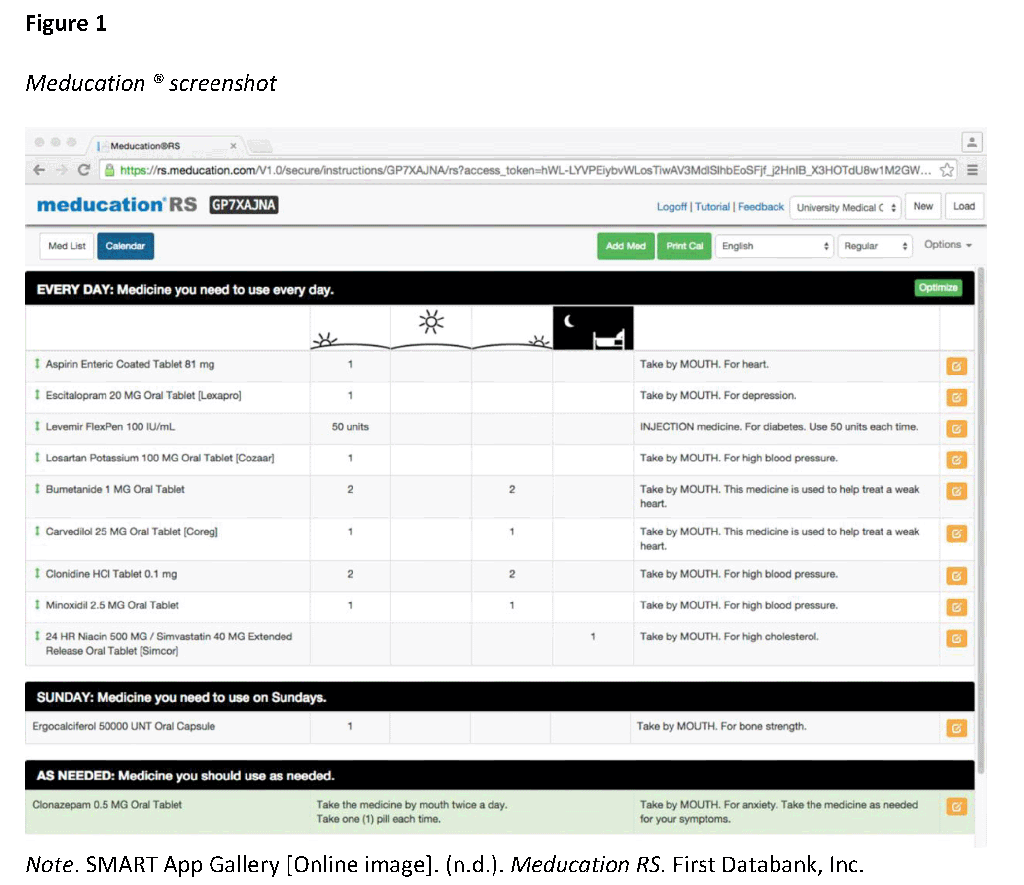The height and width of the screenshot is (885, 1024).
Task: Open the University Medical site dropdown
Action: (x=845, y=208)
